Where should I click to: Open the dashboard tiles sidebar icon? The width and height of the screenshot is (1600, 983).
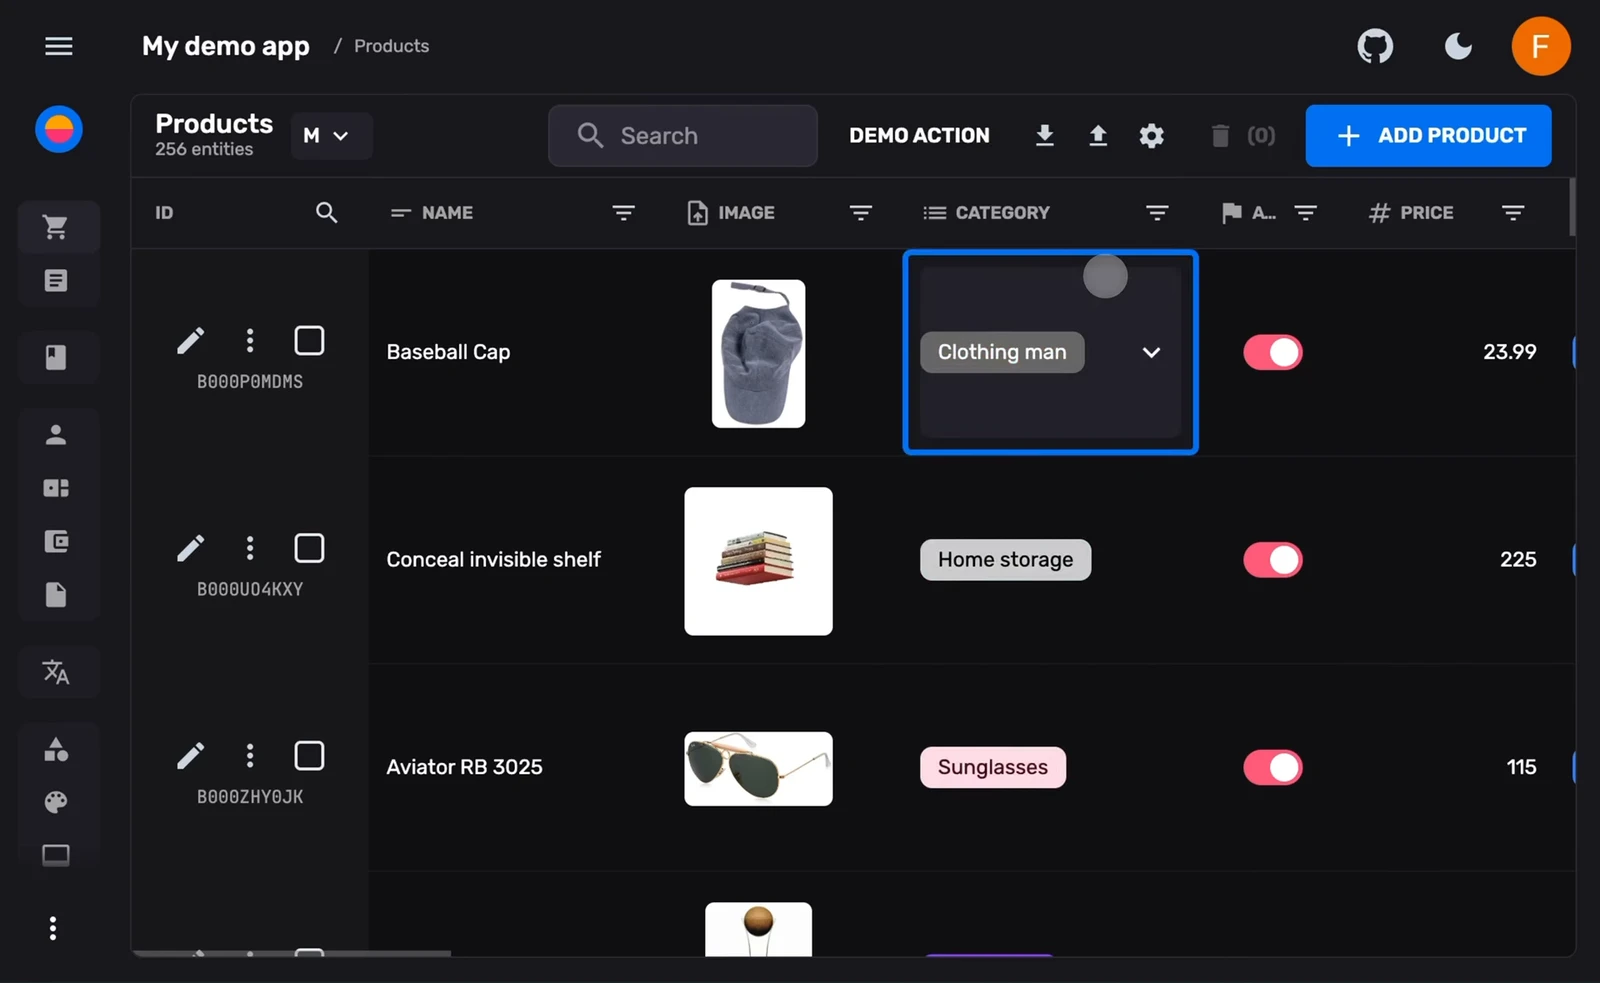coord(56,488)
